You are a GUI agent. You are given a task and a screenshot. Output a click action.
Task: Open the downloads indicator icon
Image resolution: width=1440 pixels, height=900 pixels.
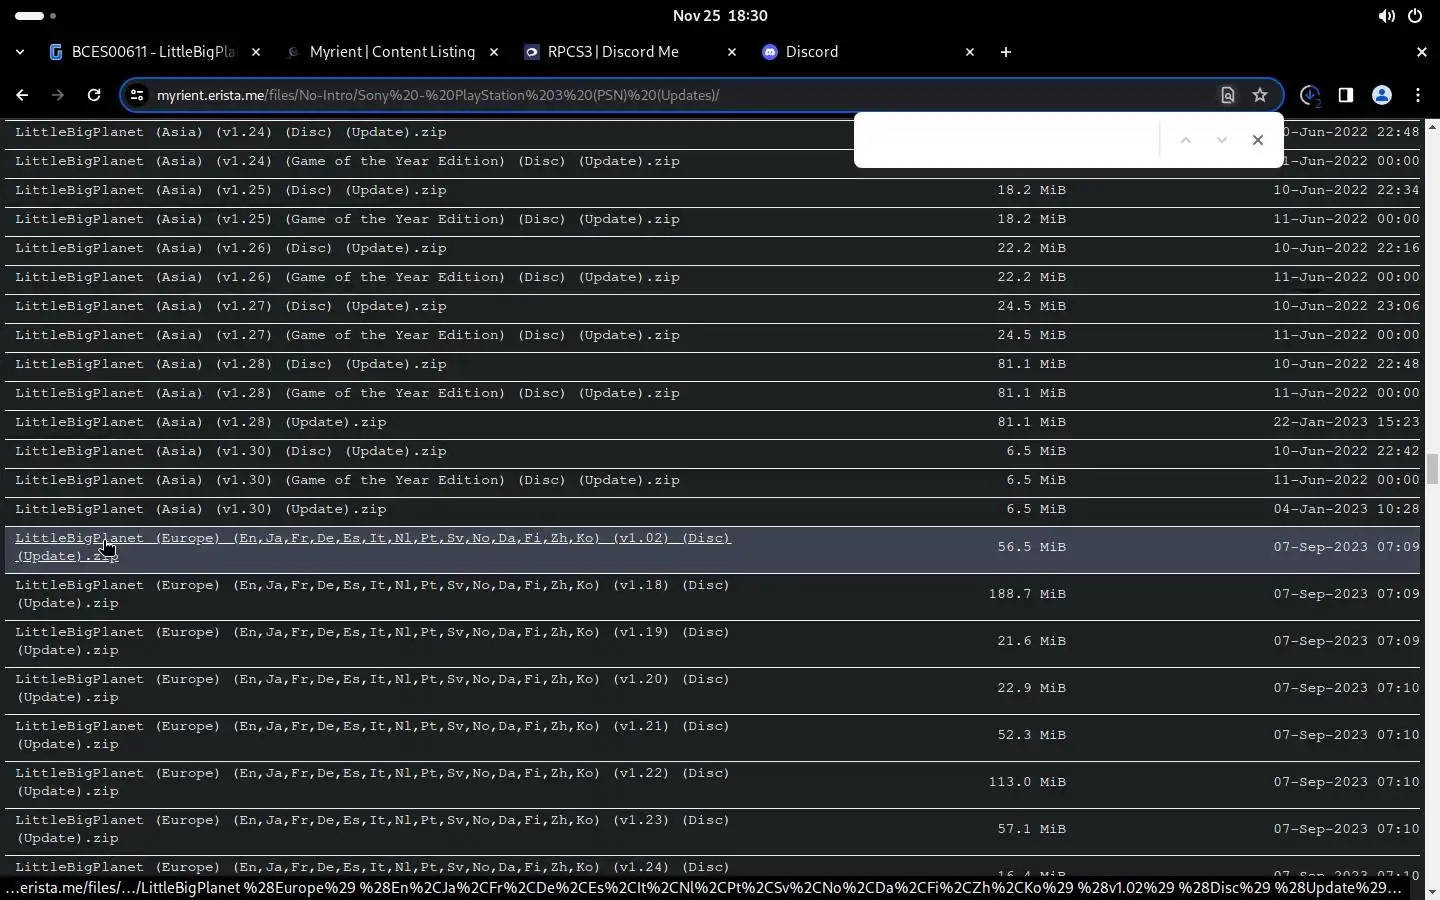tap(1310, 95)
